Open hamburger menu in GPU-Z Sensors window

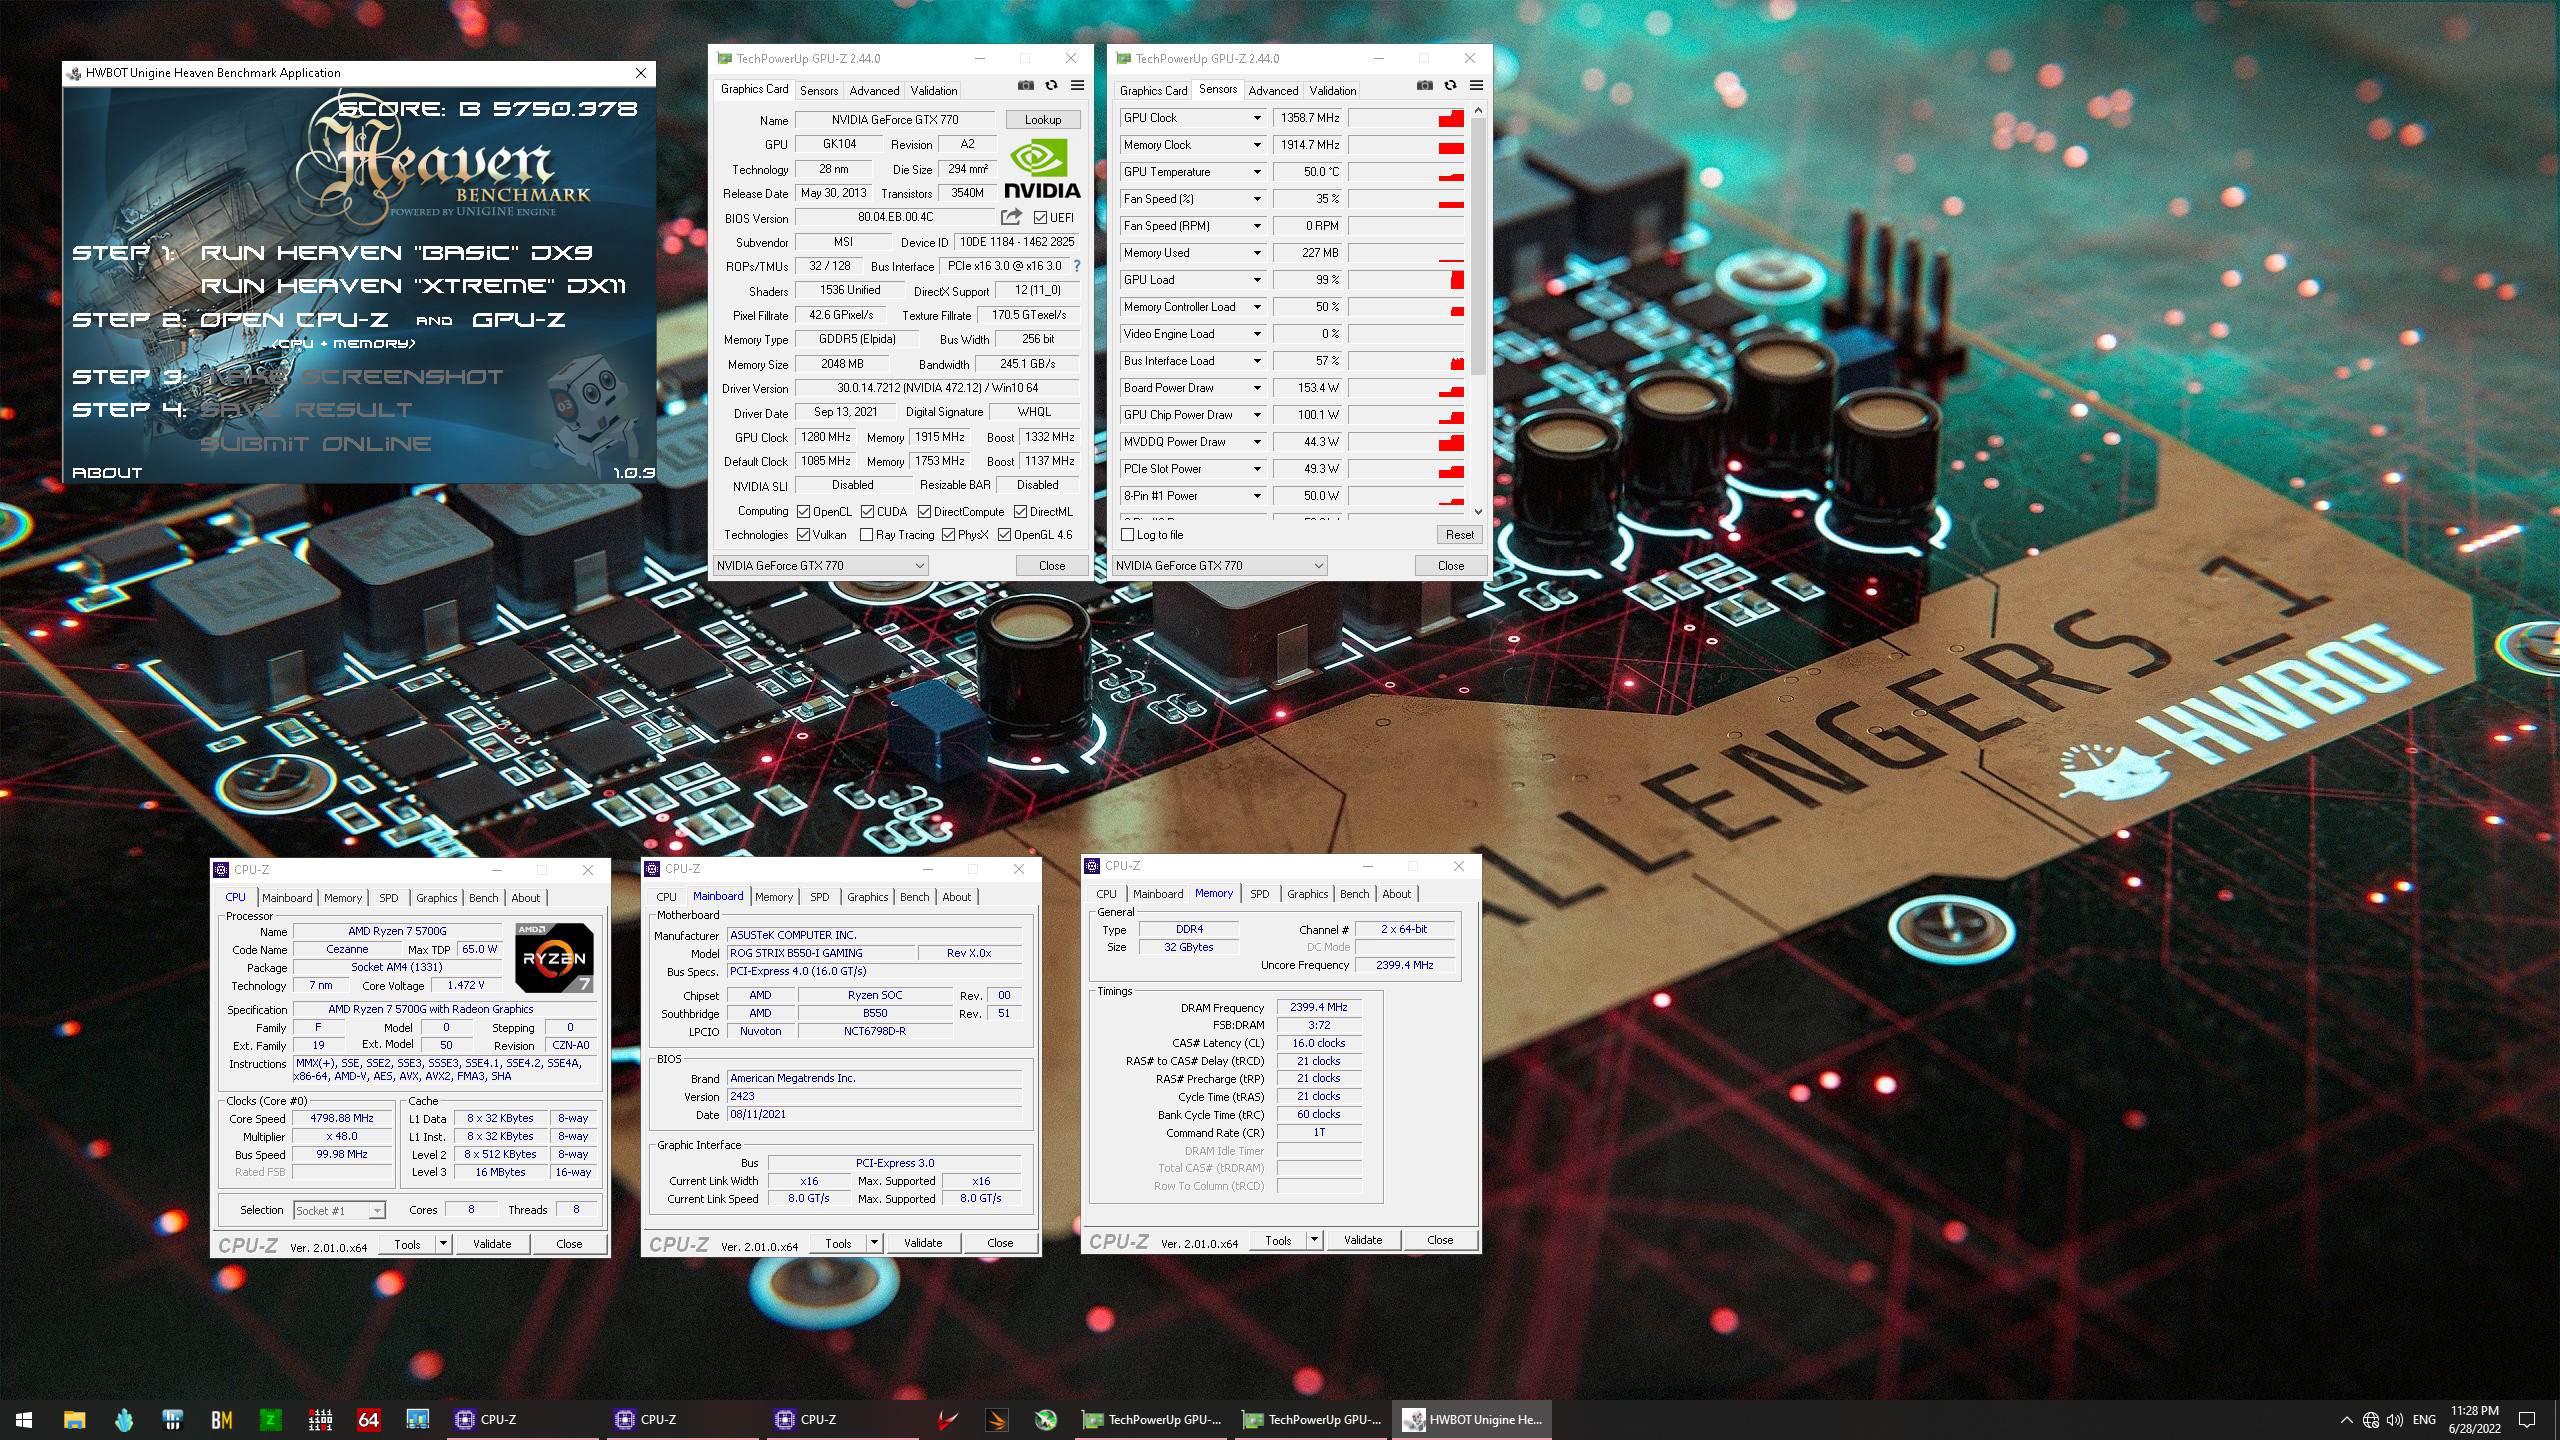(x=1476, y=86)
